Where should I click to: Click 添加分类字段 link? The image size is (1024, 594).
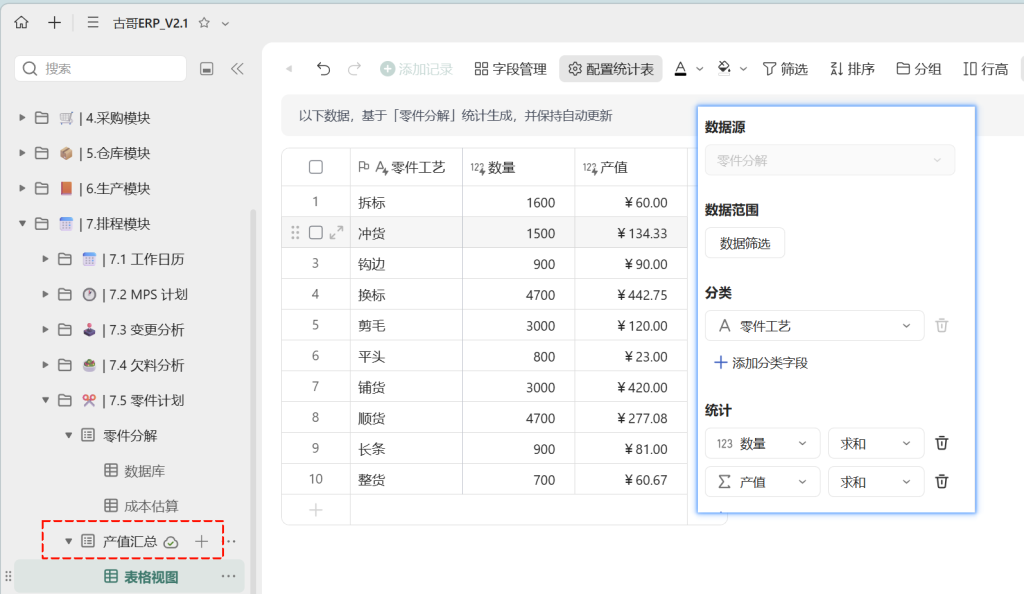pos(761,363)
